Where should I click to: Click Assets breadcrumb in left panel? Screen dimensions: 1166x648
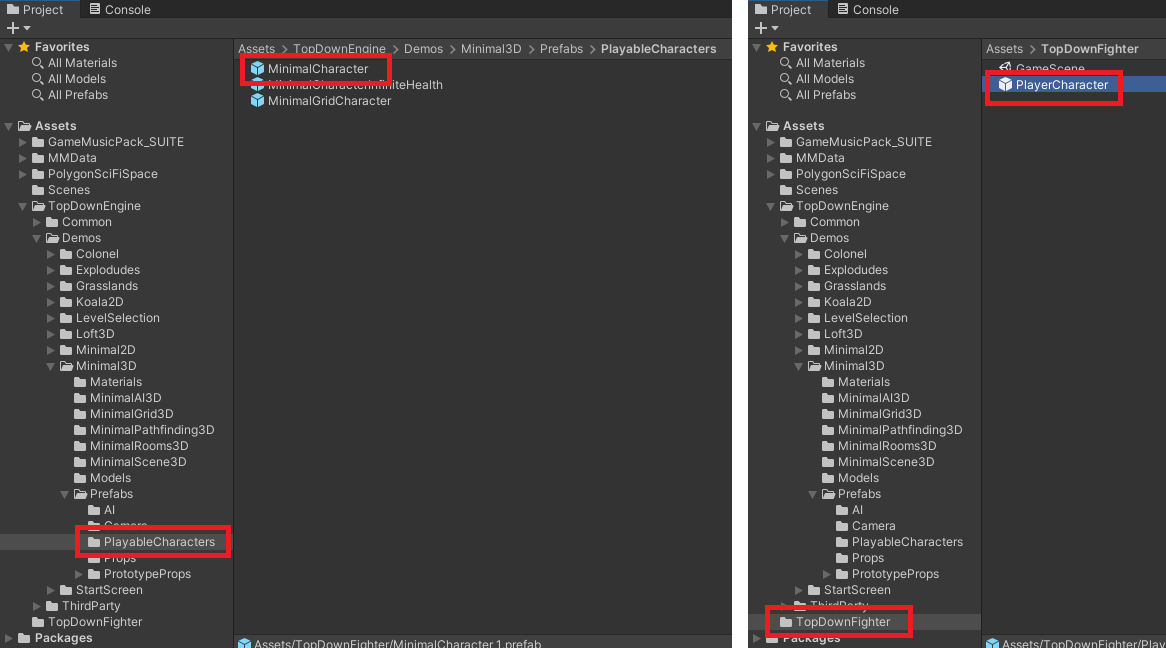pyautogui.click(x=257, y=49)
